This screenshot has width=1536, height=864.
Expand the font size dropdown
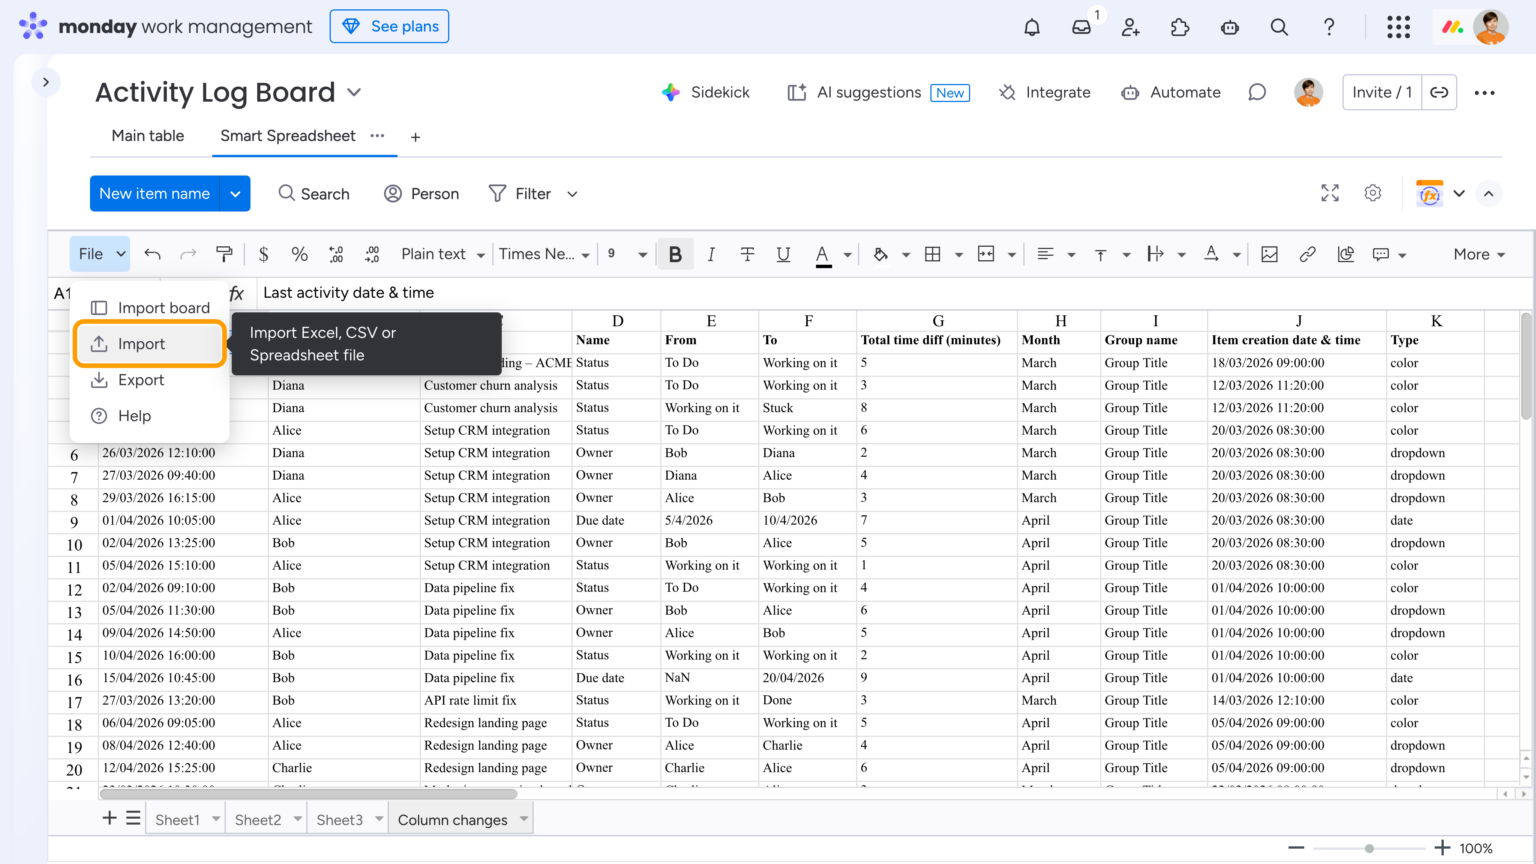(642, 254)
